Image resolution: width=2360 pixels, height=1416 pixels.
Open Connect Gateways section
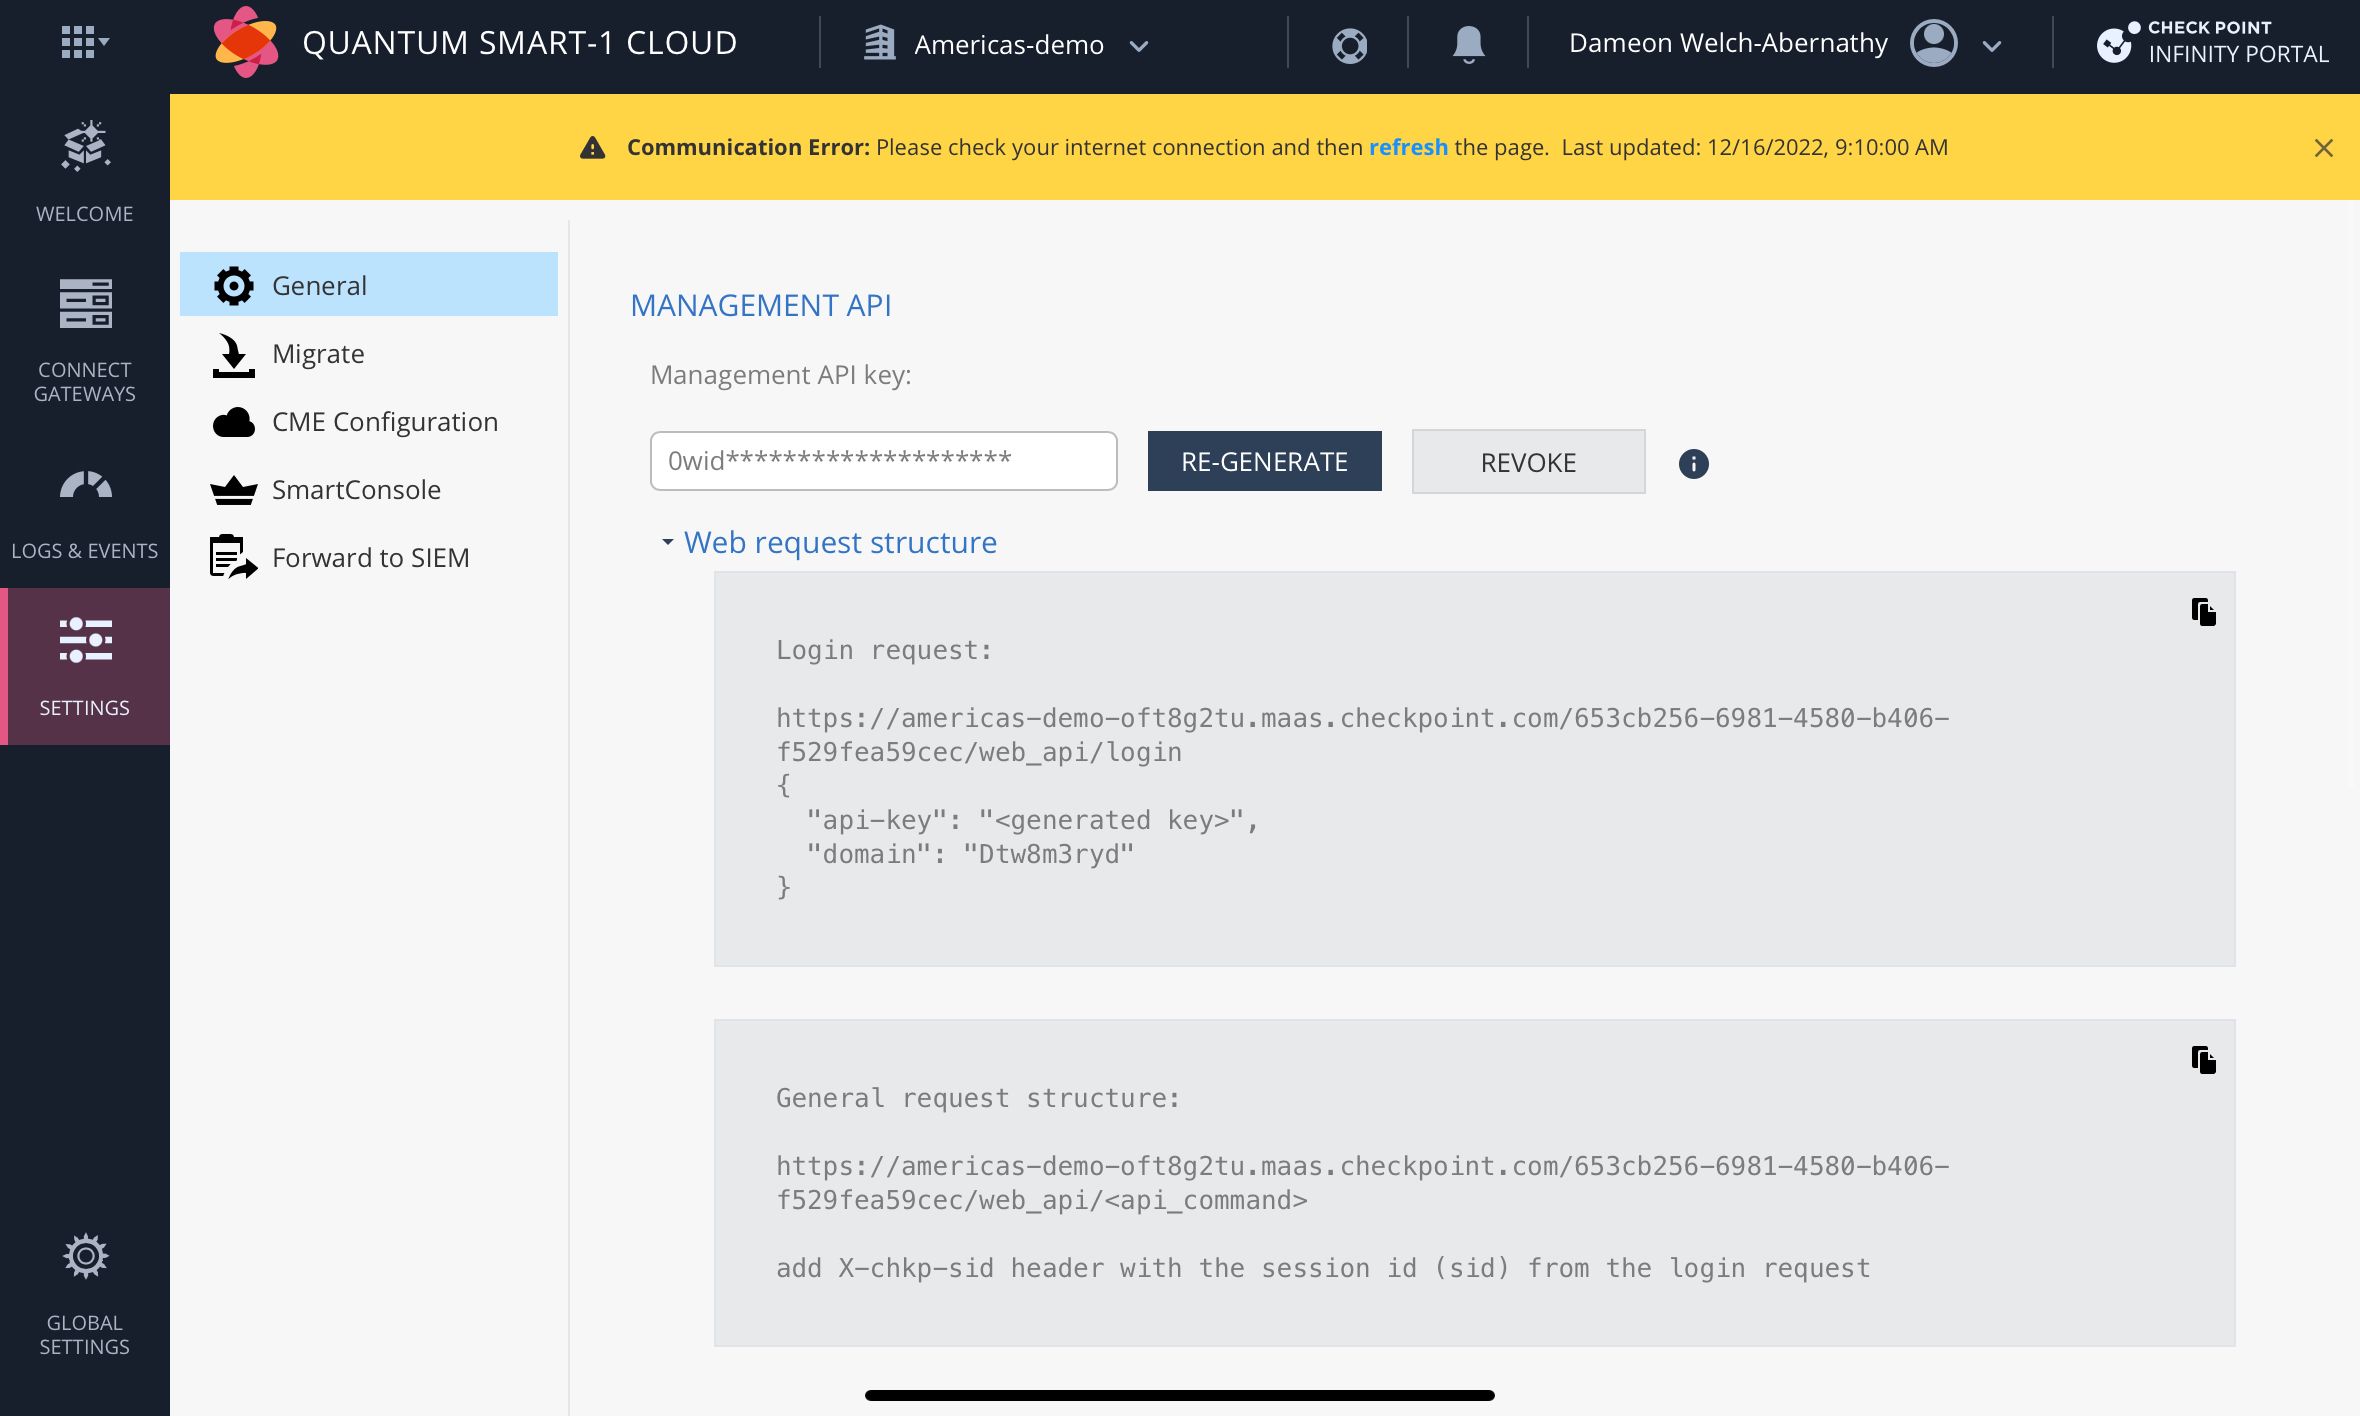click(85, 340)
